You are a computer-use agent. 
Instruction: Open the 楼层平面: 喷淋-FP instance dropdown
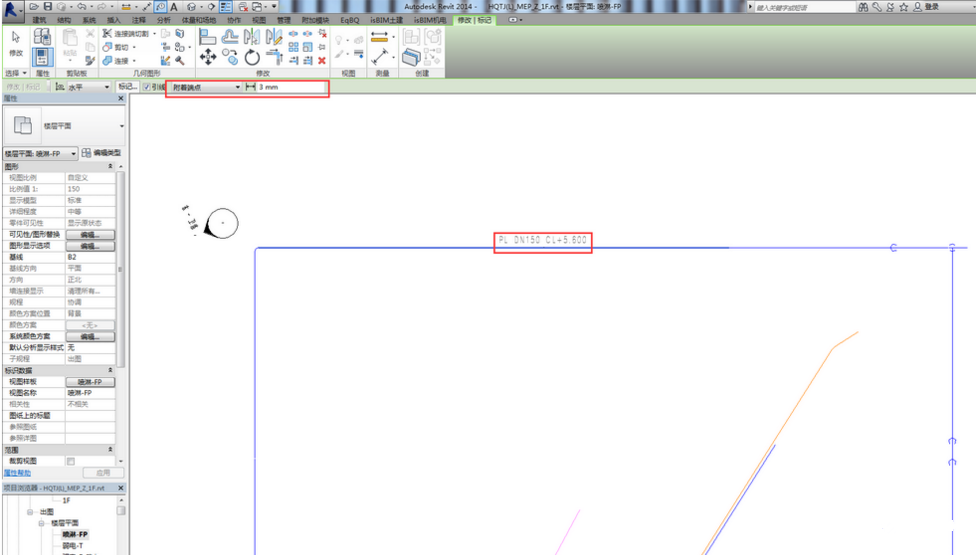(41, 153)
